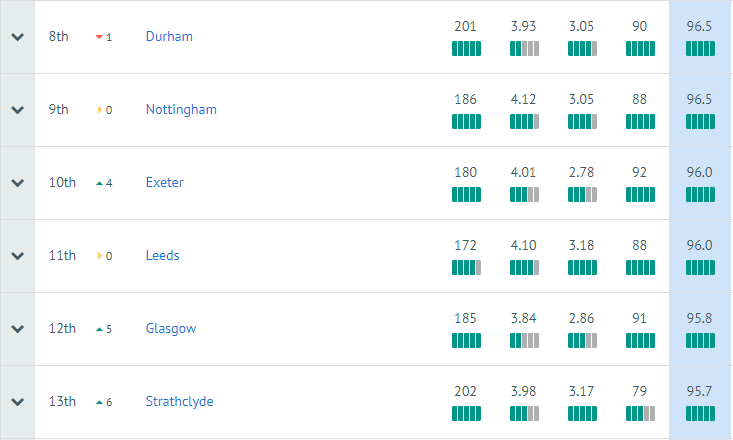Expand the Nottingham row details
Screen dimensions: 733x440
point(17,110)
